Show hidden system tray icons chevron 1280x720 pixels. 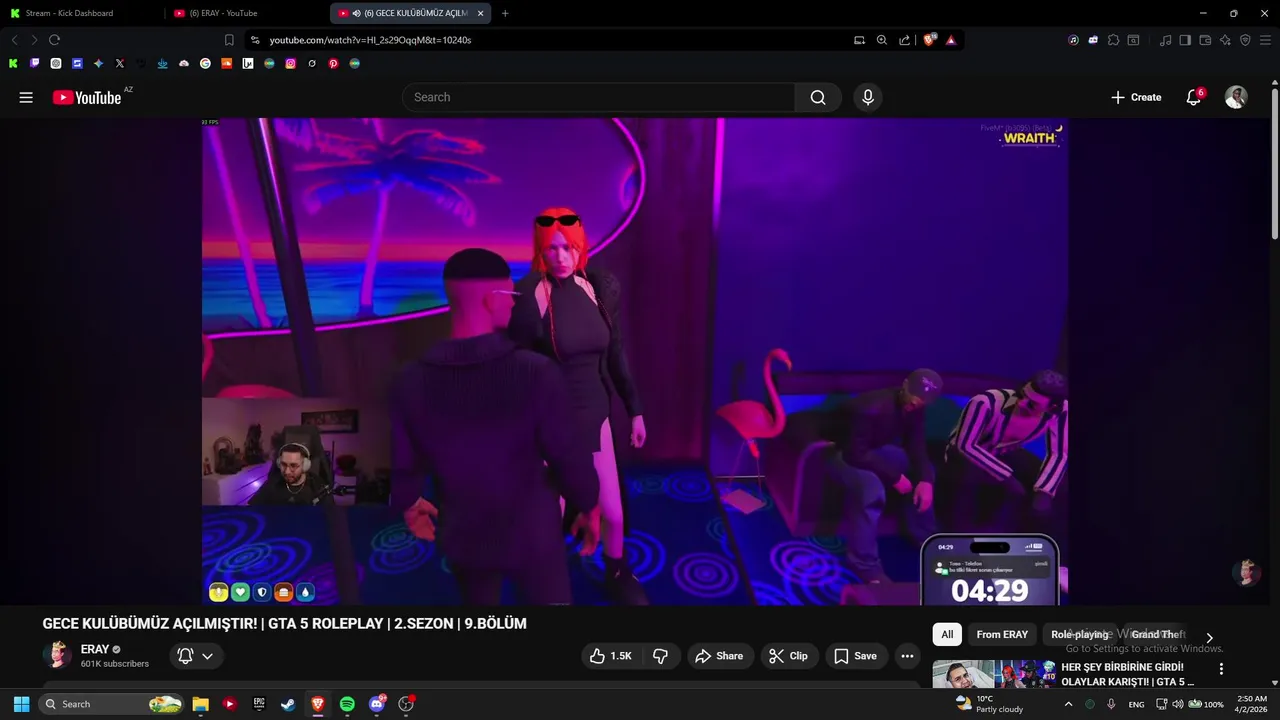pyautogui.click(x=1068, y=704)
